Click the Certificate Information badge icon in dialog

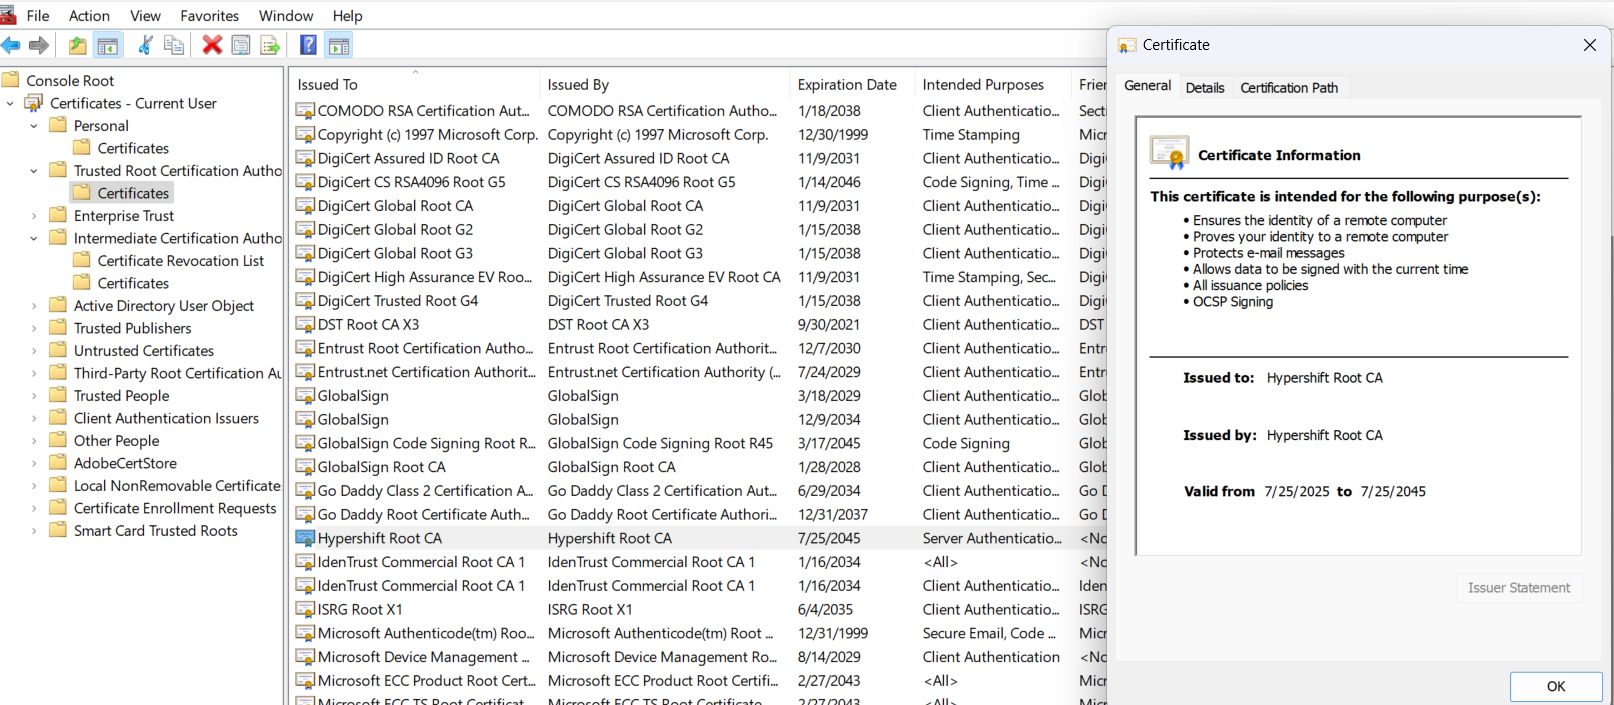click(x=1169, y=153)
